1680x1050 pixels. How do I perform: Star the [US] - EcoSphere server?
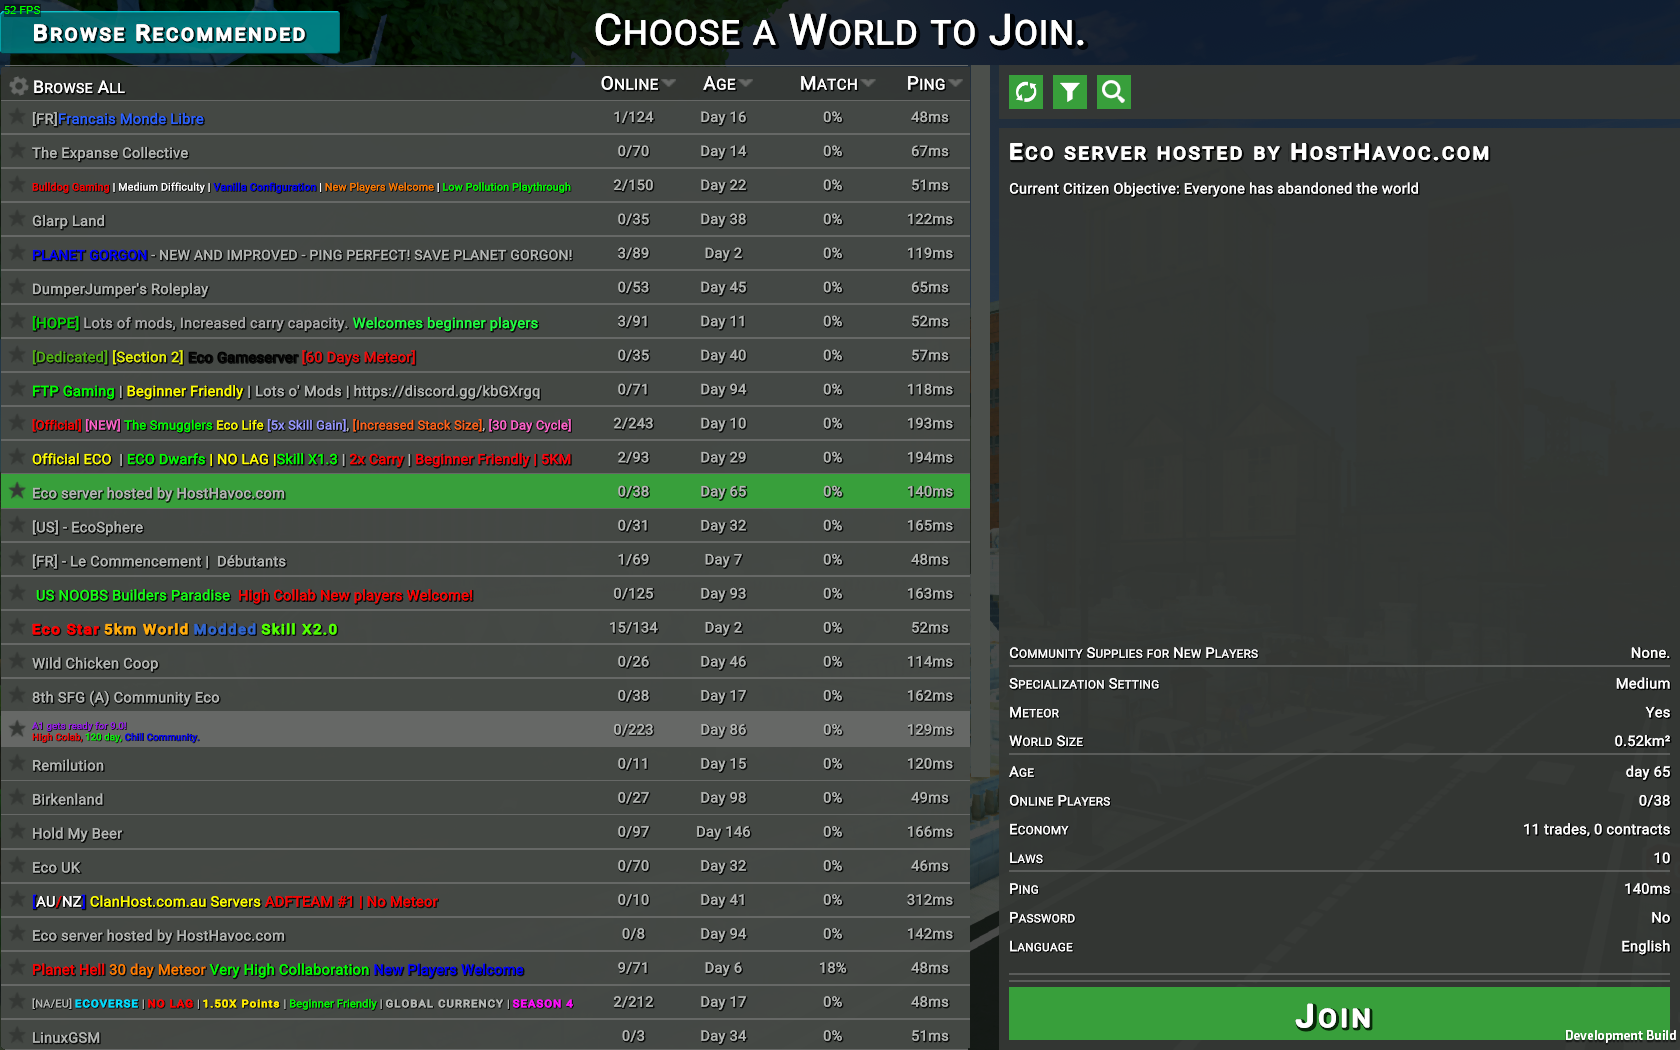17,525
